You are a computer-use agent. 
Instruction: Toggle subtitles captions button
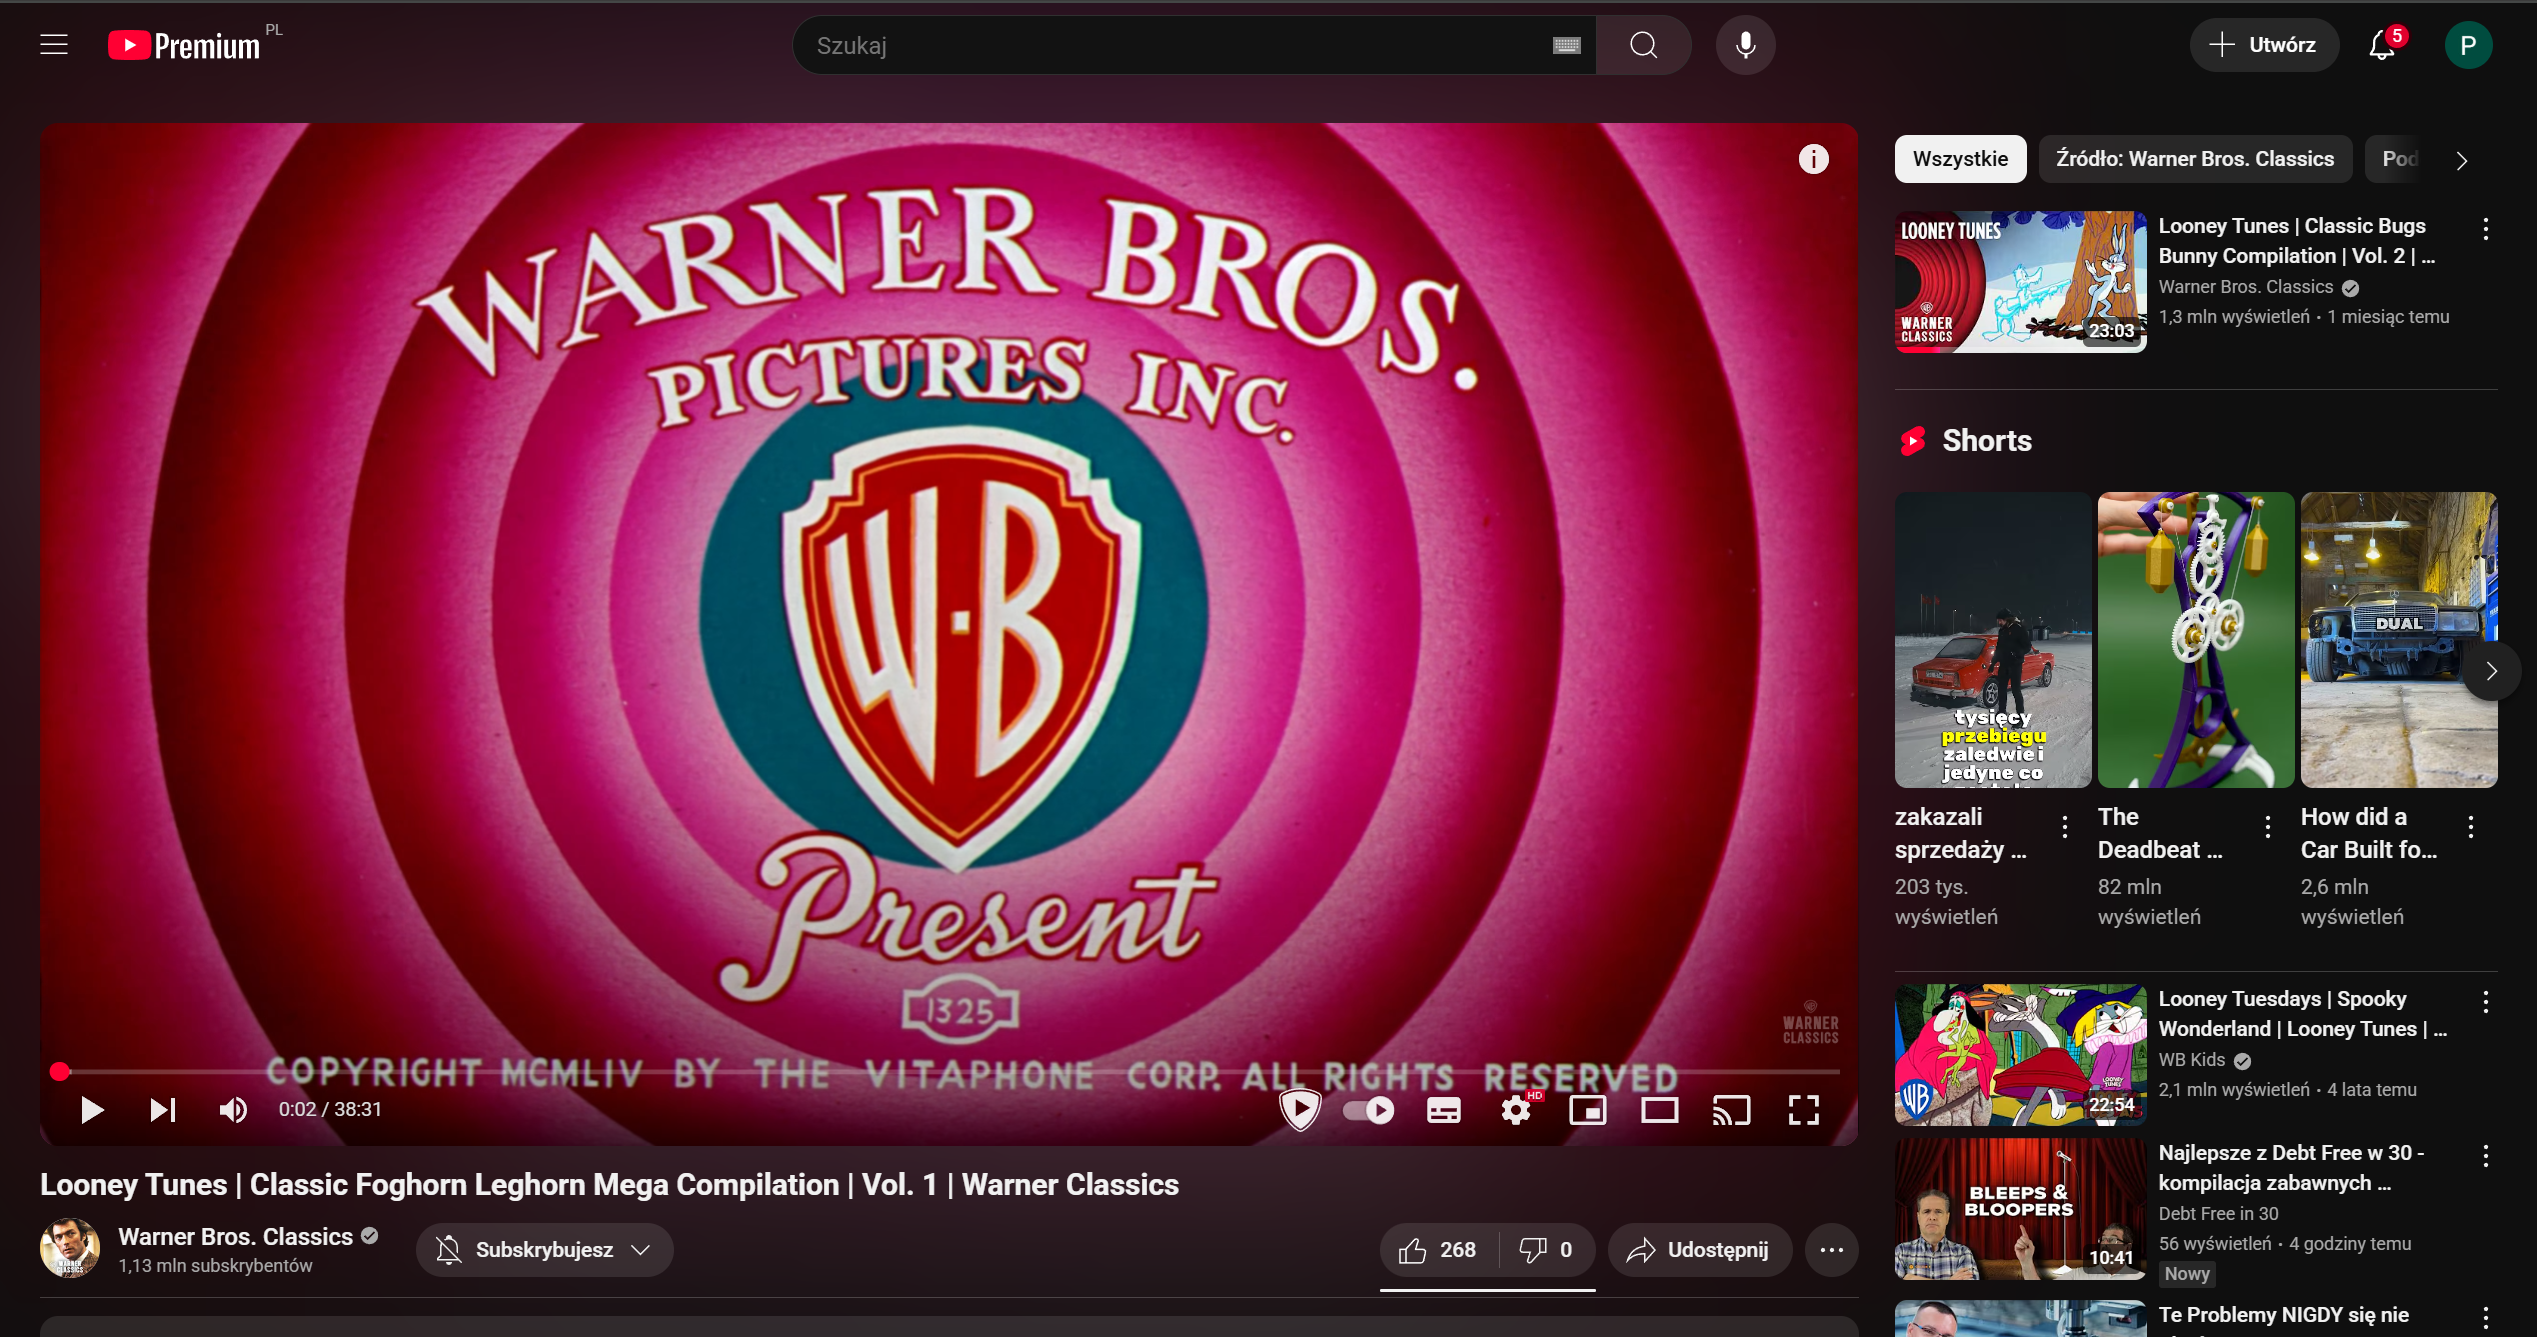(1443, 1110)
